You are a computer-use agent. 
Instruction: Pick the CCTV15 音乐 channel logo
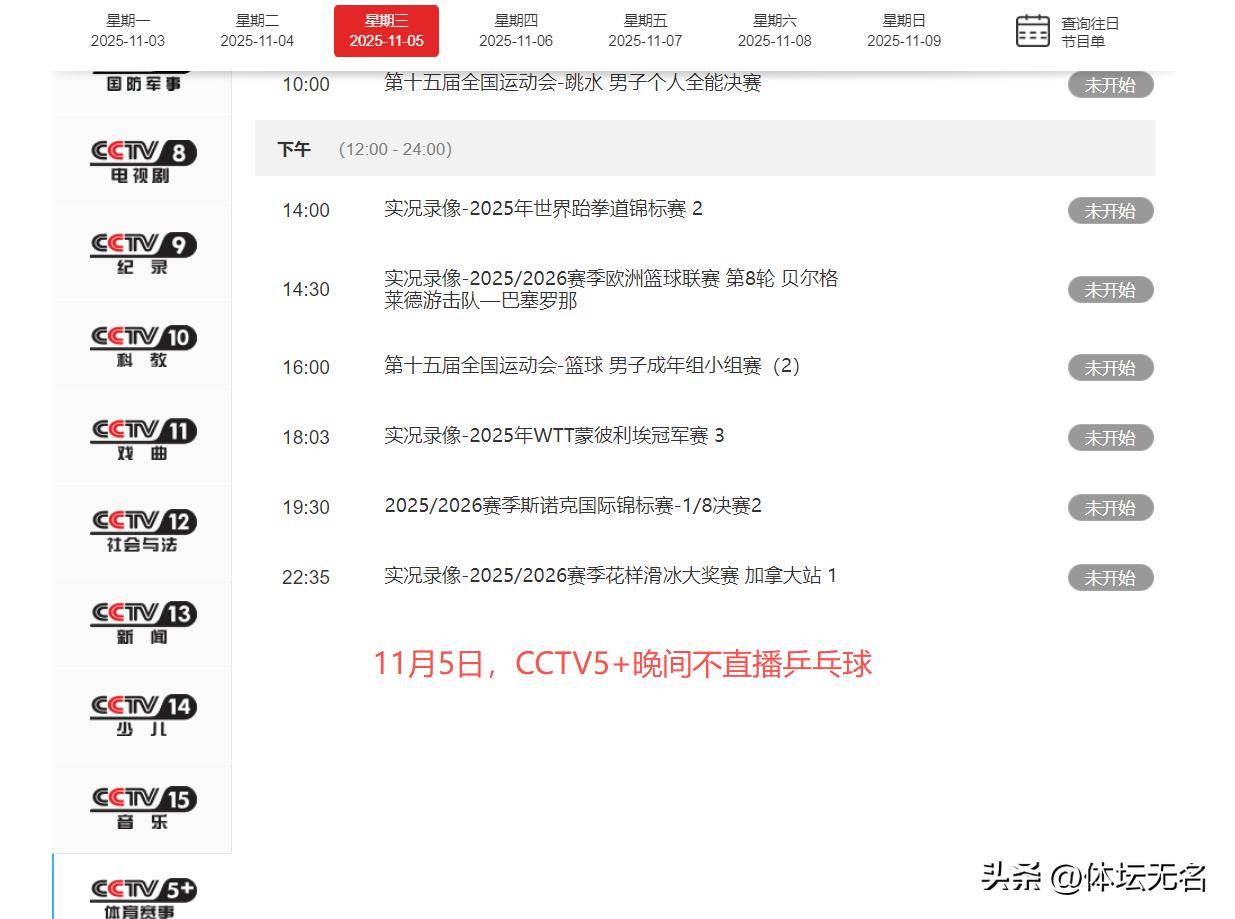point(142,808)
